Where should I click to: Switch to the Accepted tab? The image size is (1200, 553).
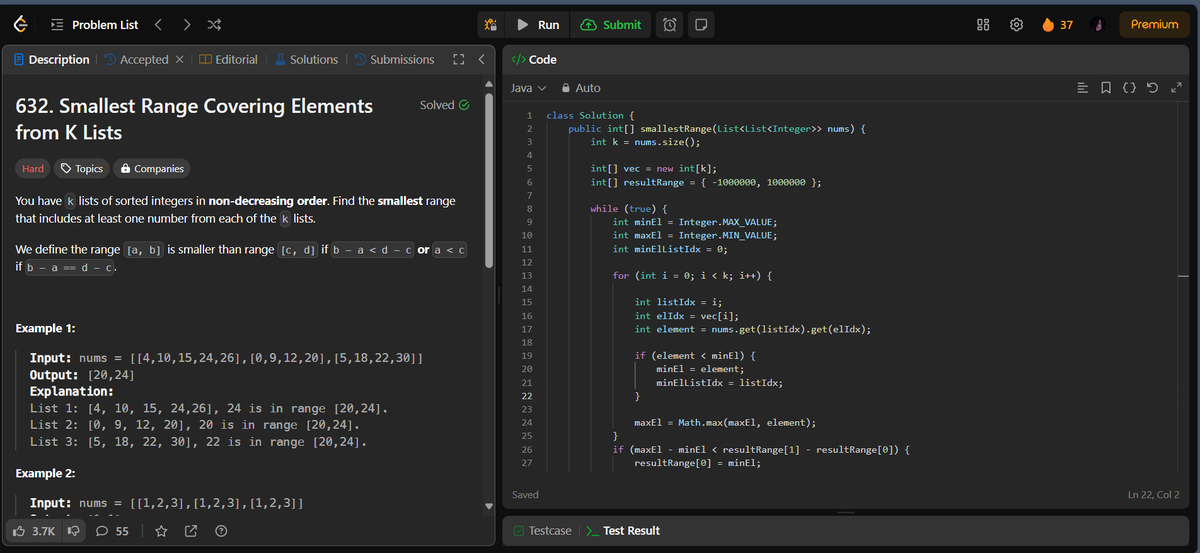[x=136, y=60]
